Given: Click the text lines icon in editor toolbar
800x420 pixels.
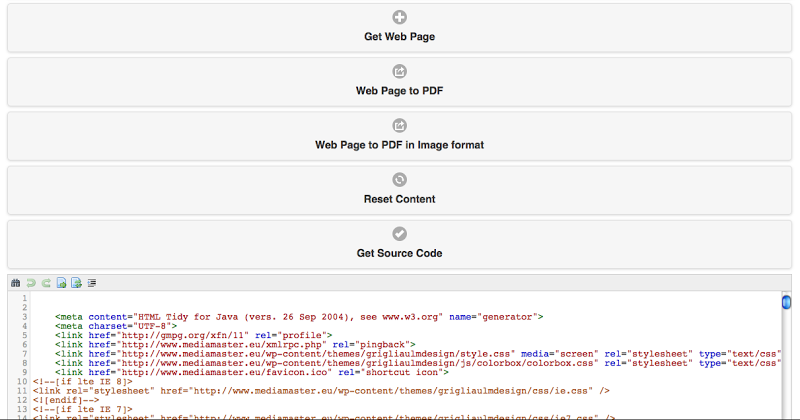Looking at the screenshot, I should [91, 283].
